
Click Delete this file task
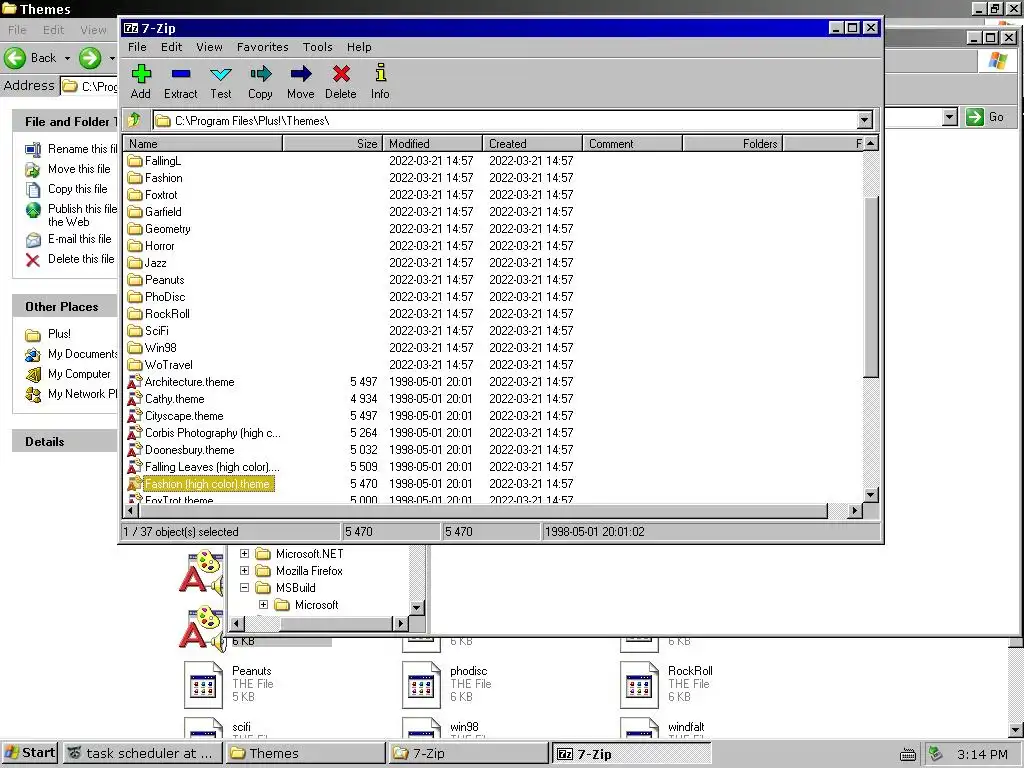70,259
